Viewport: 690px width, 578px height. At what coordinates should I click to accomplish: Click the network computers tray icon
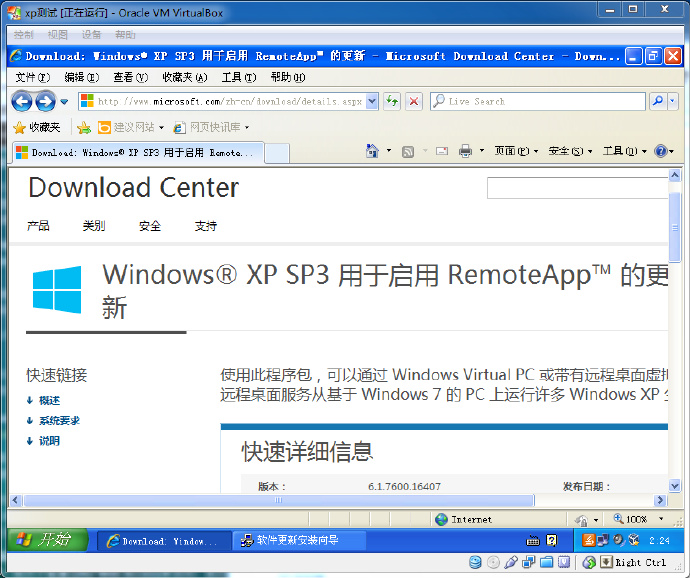pyautogui.click(x=603, y=540)
